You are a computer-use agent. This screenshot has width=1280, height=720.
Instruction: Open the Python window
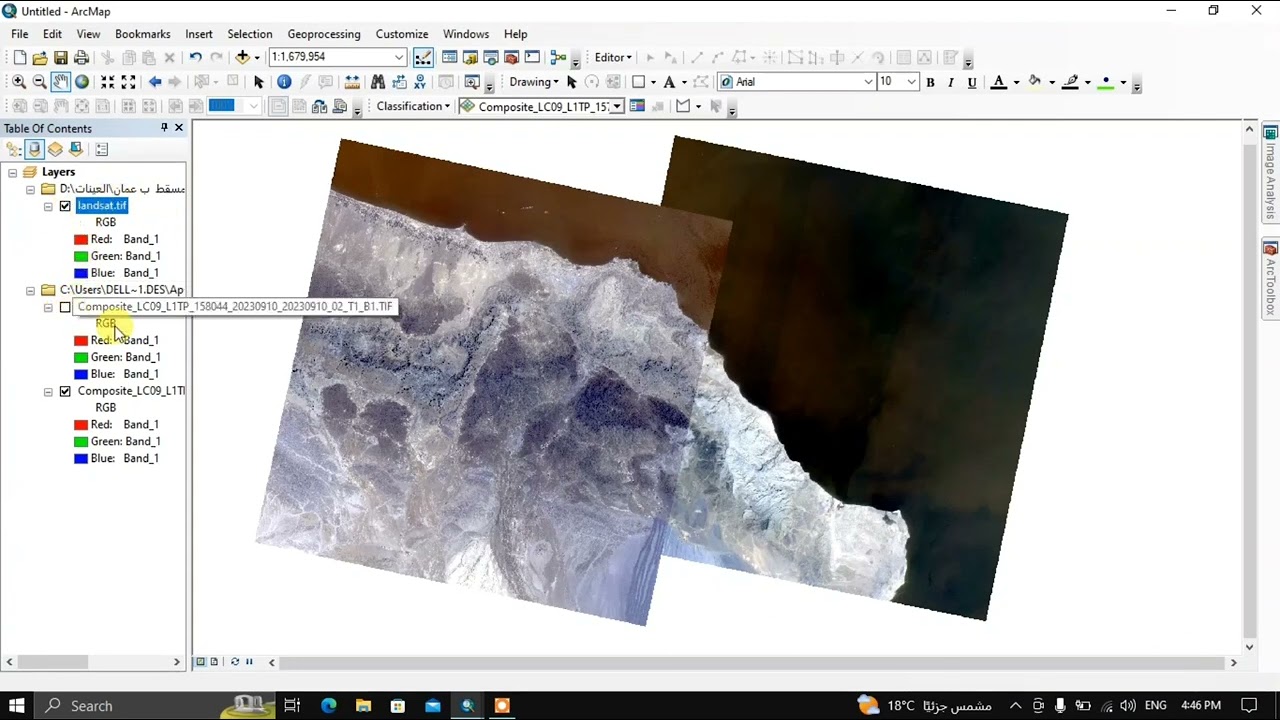(532, 58)
